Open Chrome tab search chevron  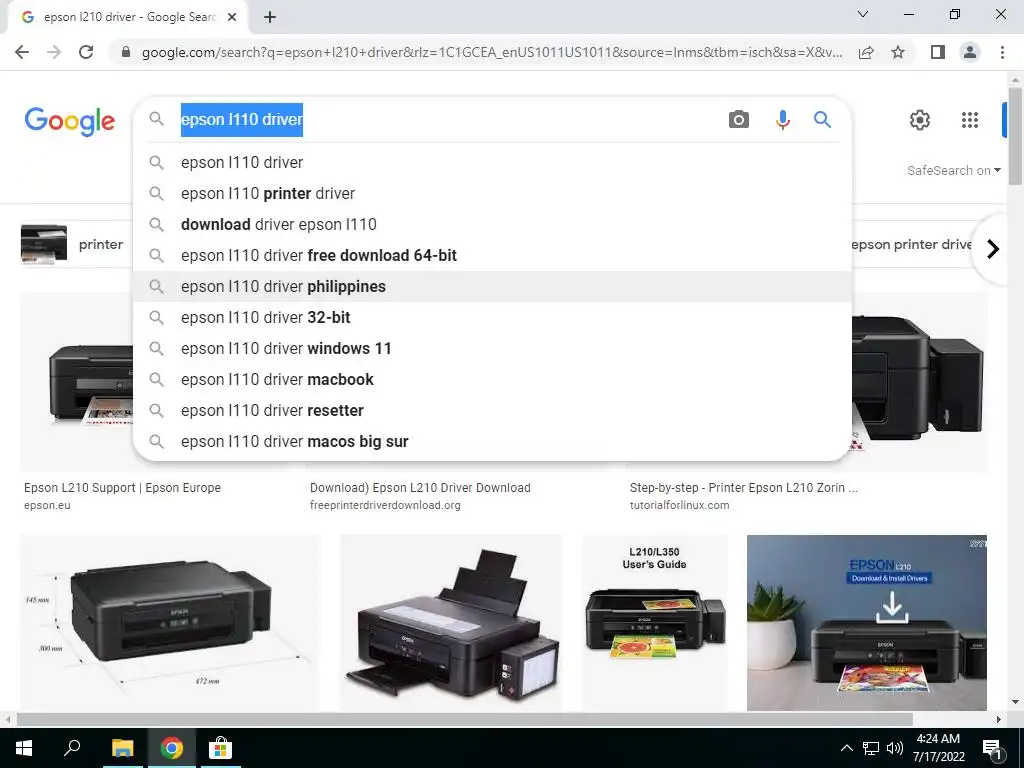[863, 14]
